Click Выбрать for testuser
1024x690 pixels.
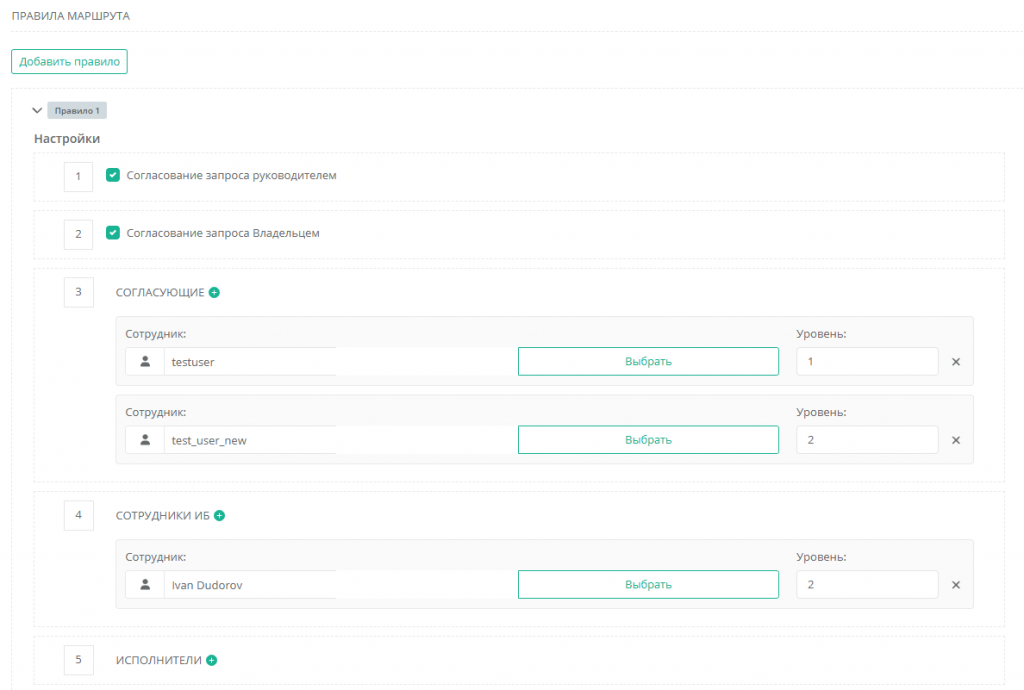[648, 362]
